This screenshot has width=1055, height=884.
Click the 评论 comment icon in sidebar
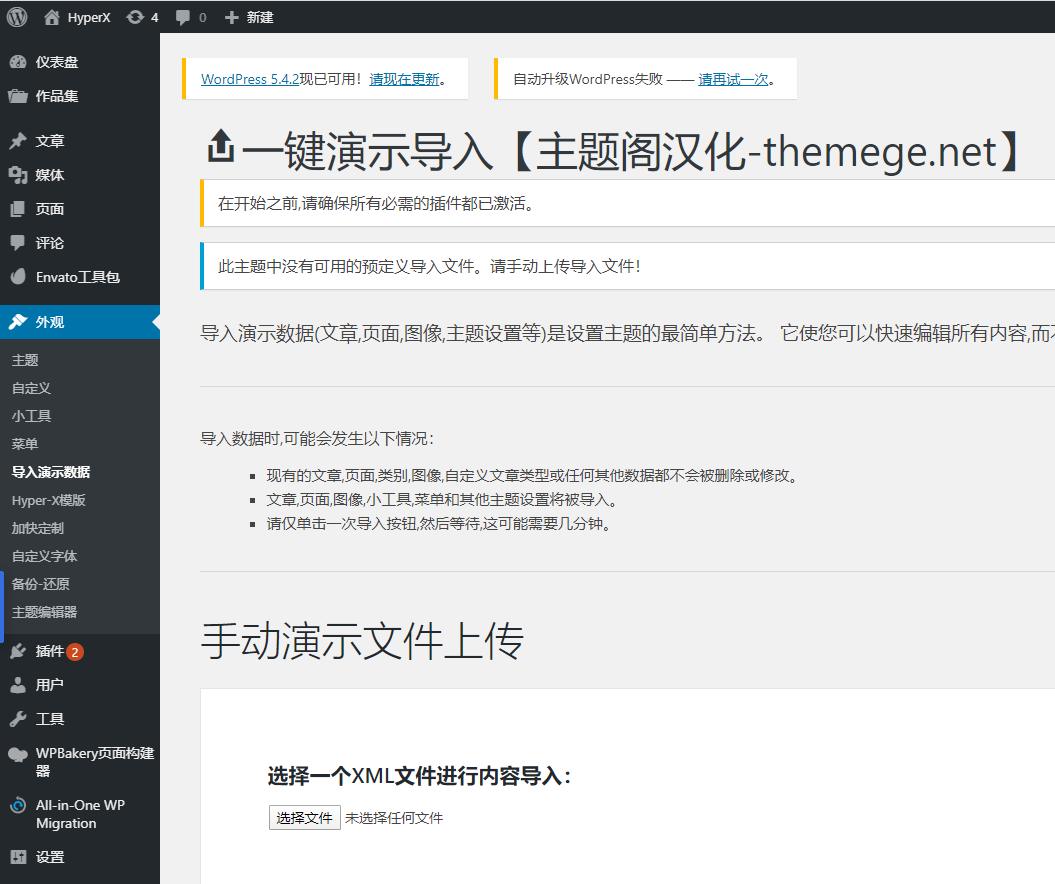point(18,243)
